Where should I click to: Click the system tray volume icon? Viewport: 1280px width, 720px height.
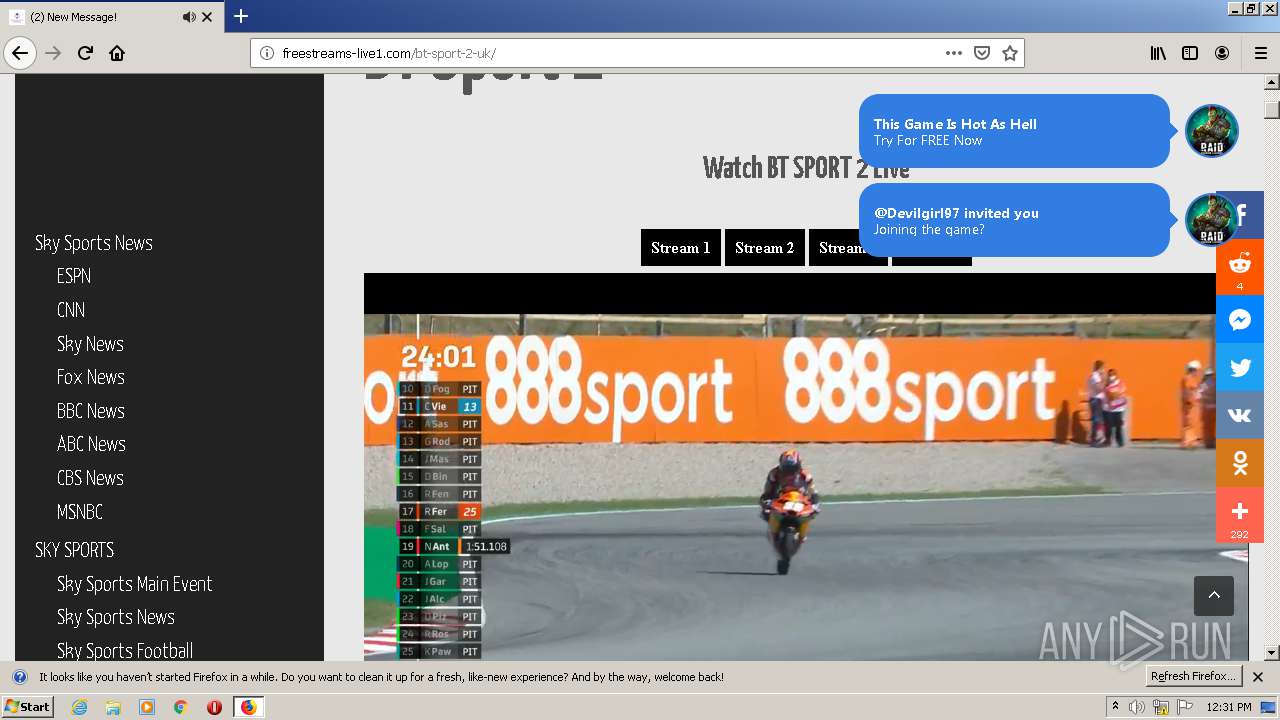[x=1137, y=707]
